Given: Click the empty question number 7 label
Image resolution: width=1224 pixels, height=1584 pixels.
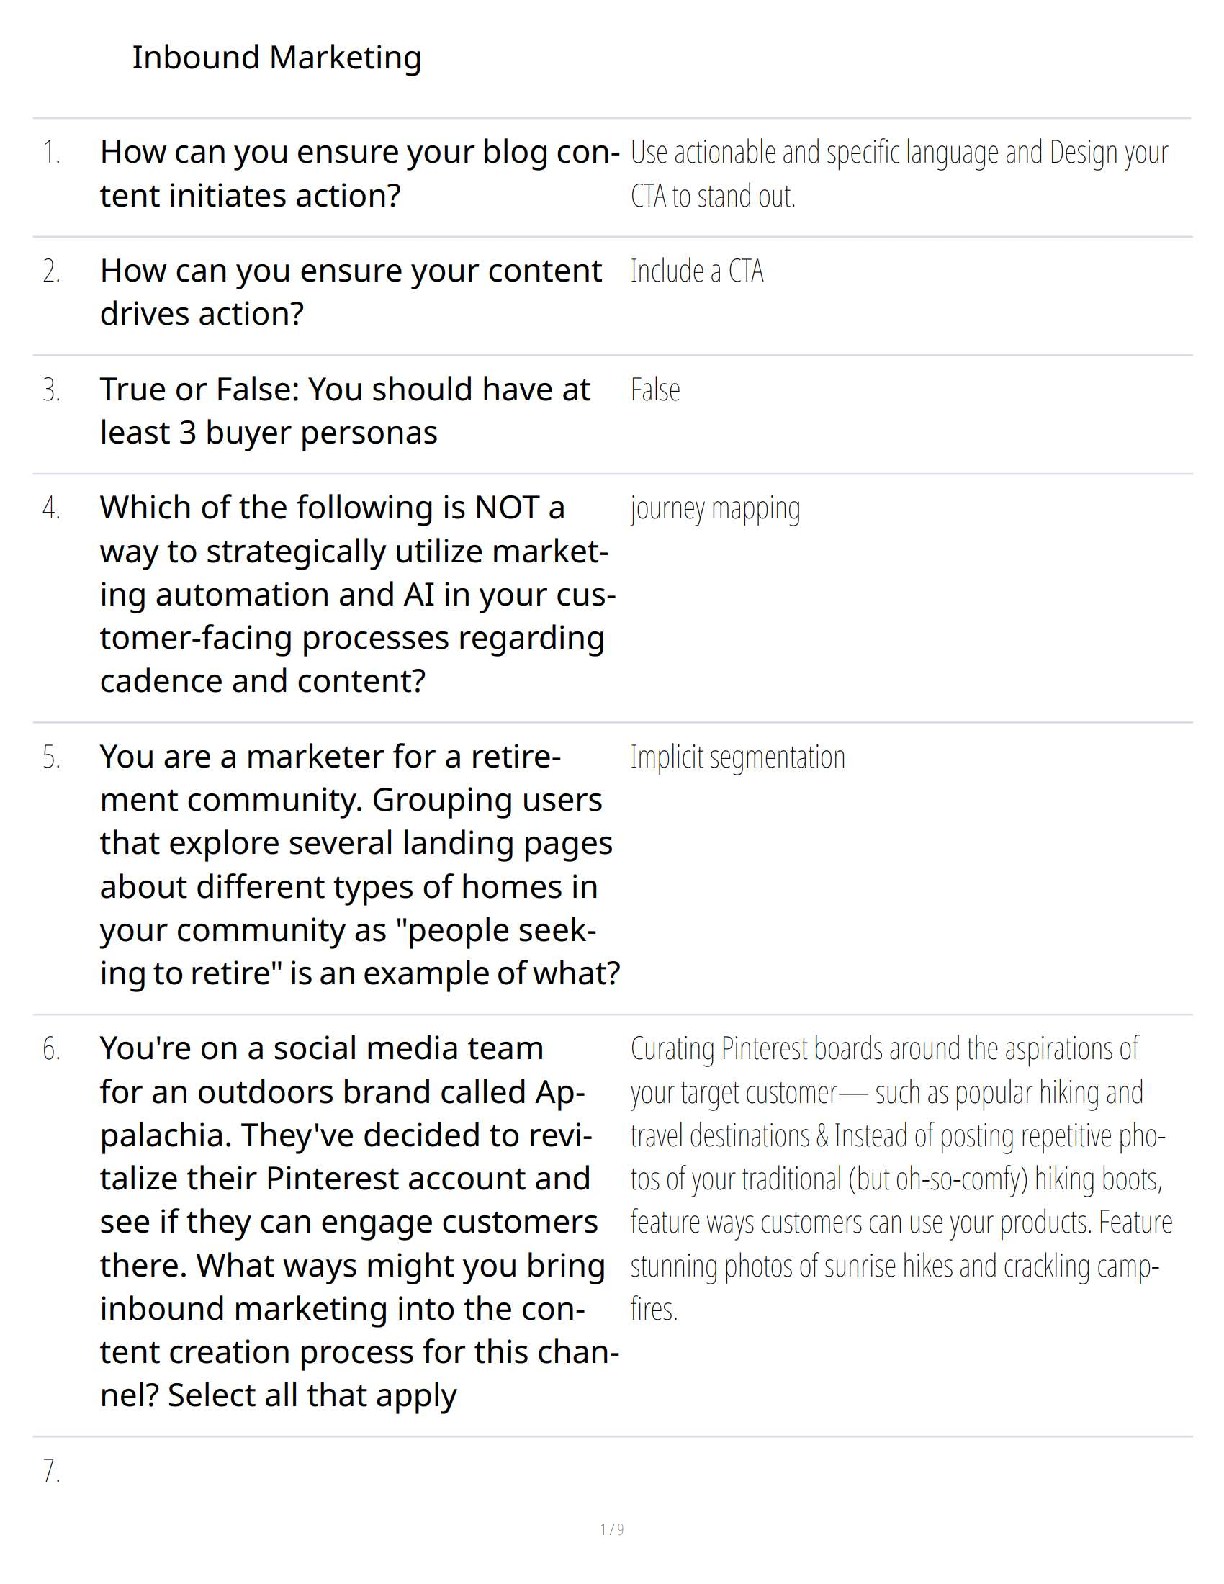Looking at the screenshot, I should 51,1472.
